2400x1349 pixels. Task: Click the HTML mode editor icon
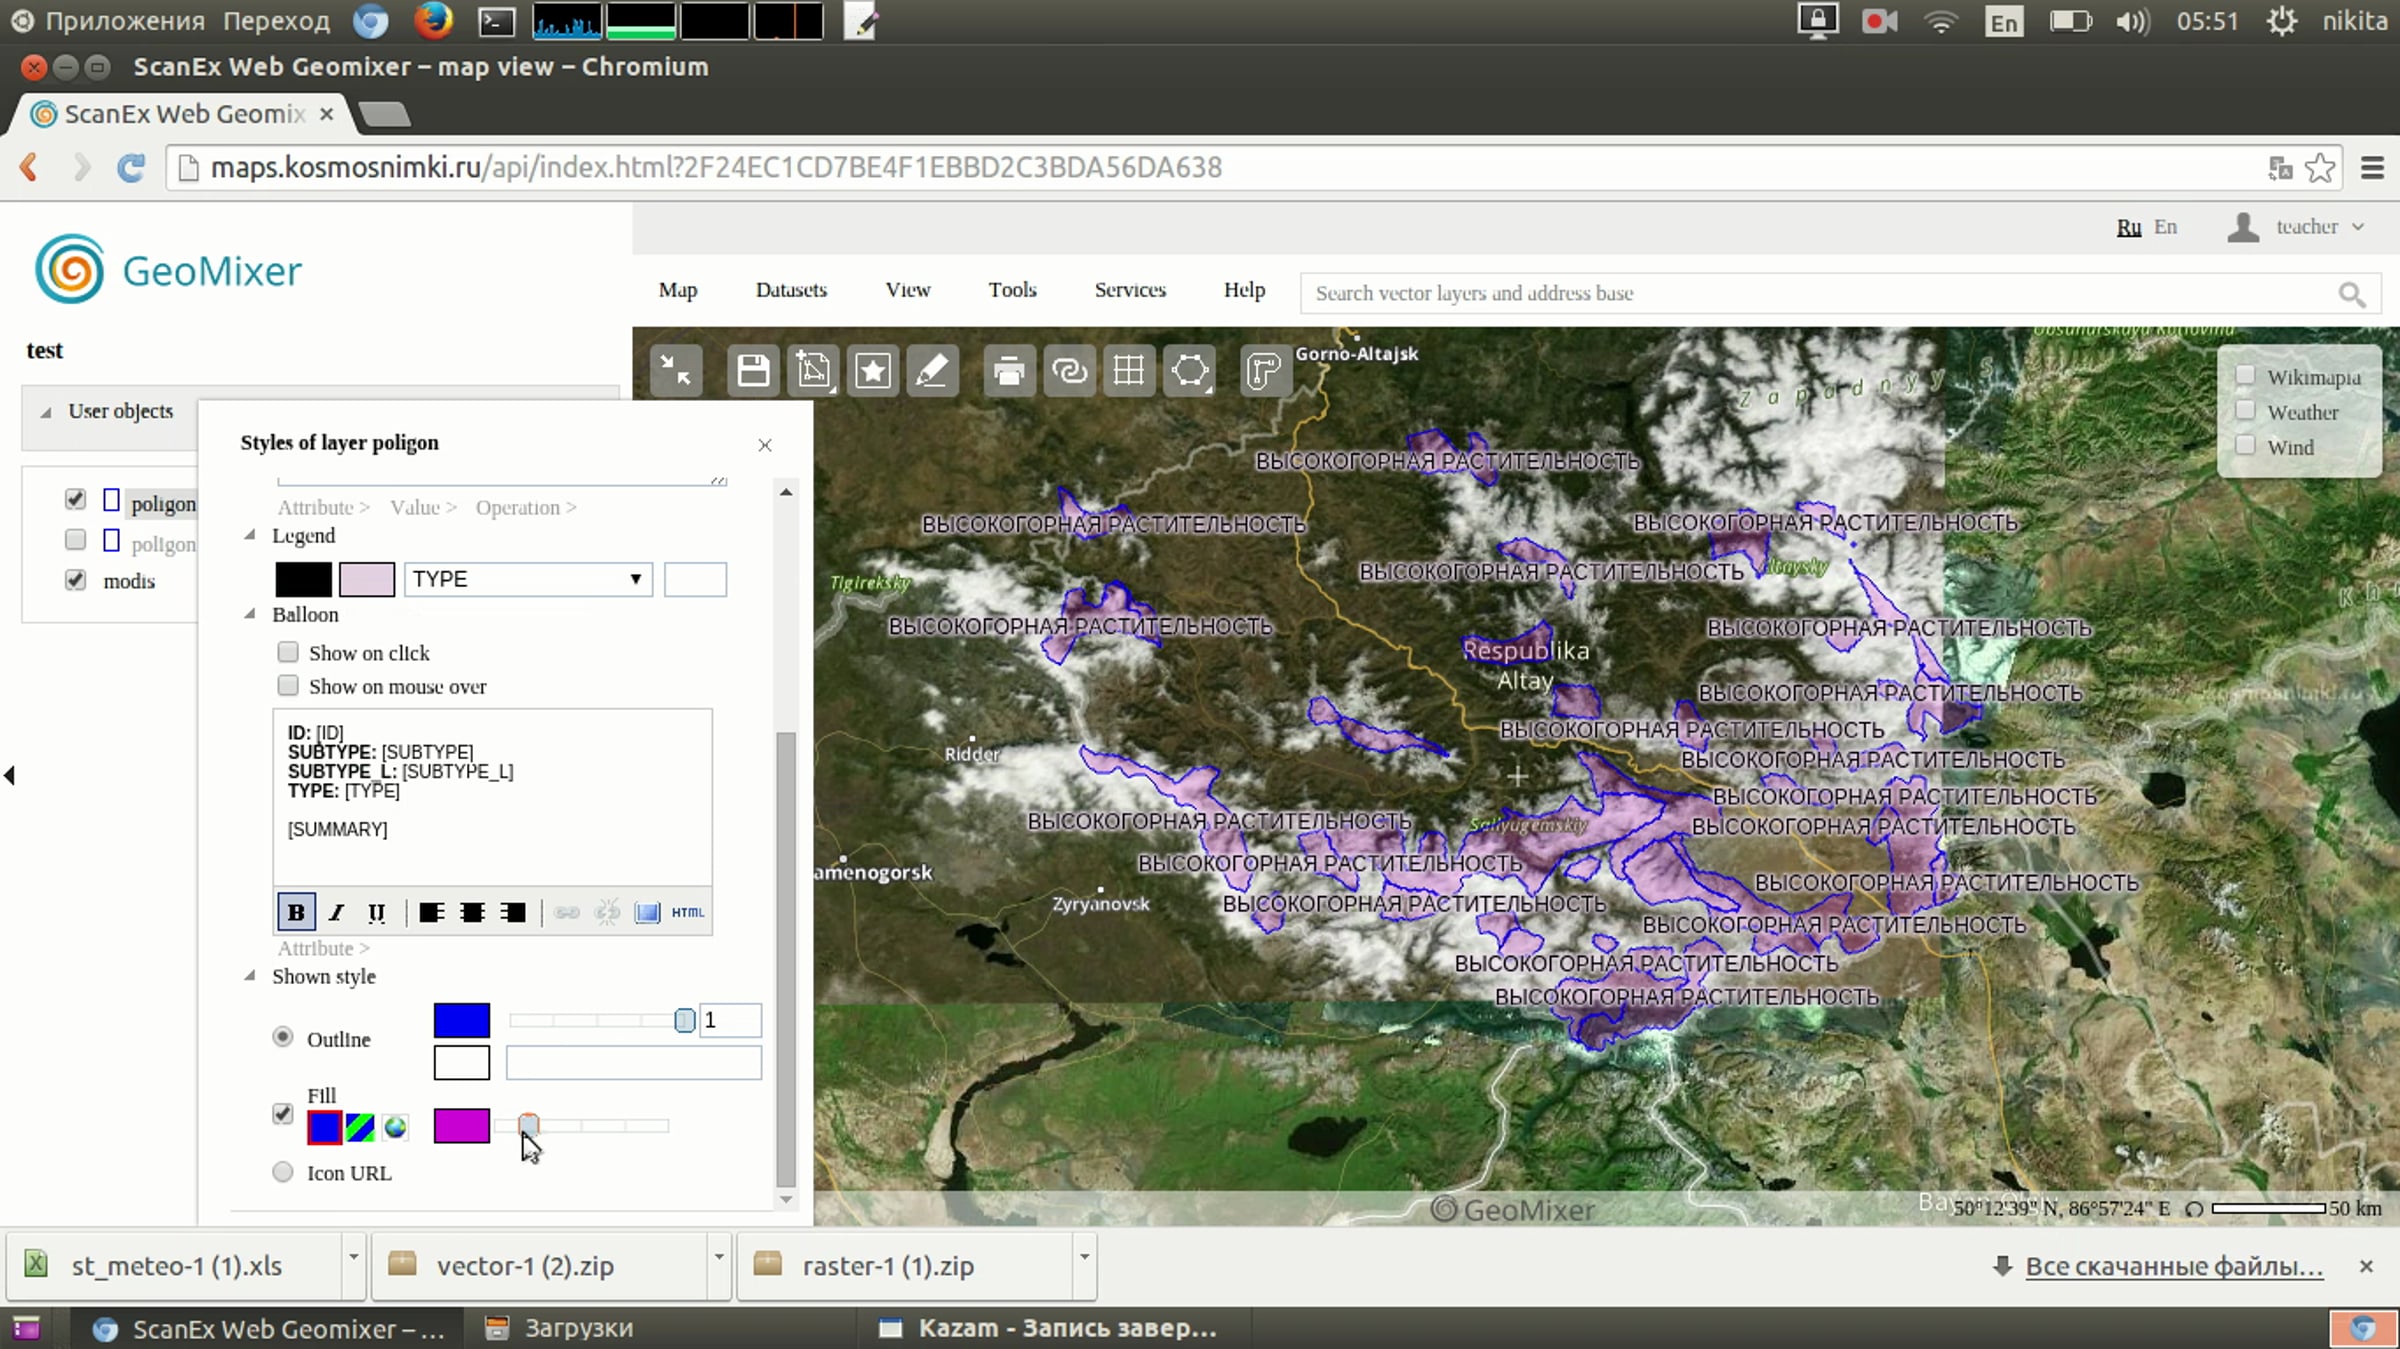pyautogui.click(x=688, y=912)
